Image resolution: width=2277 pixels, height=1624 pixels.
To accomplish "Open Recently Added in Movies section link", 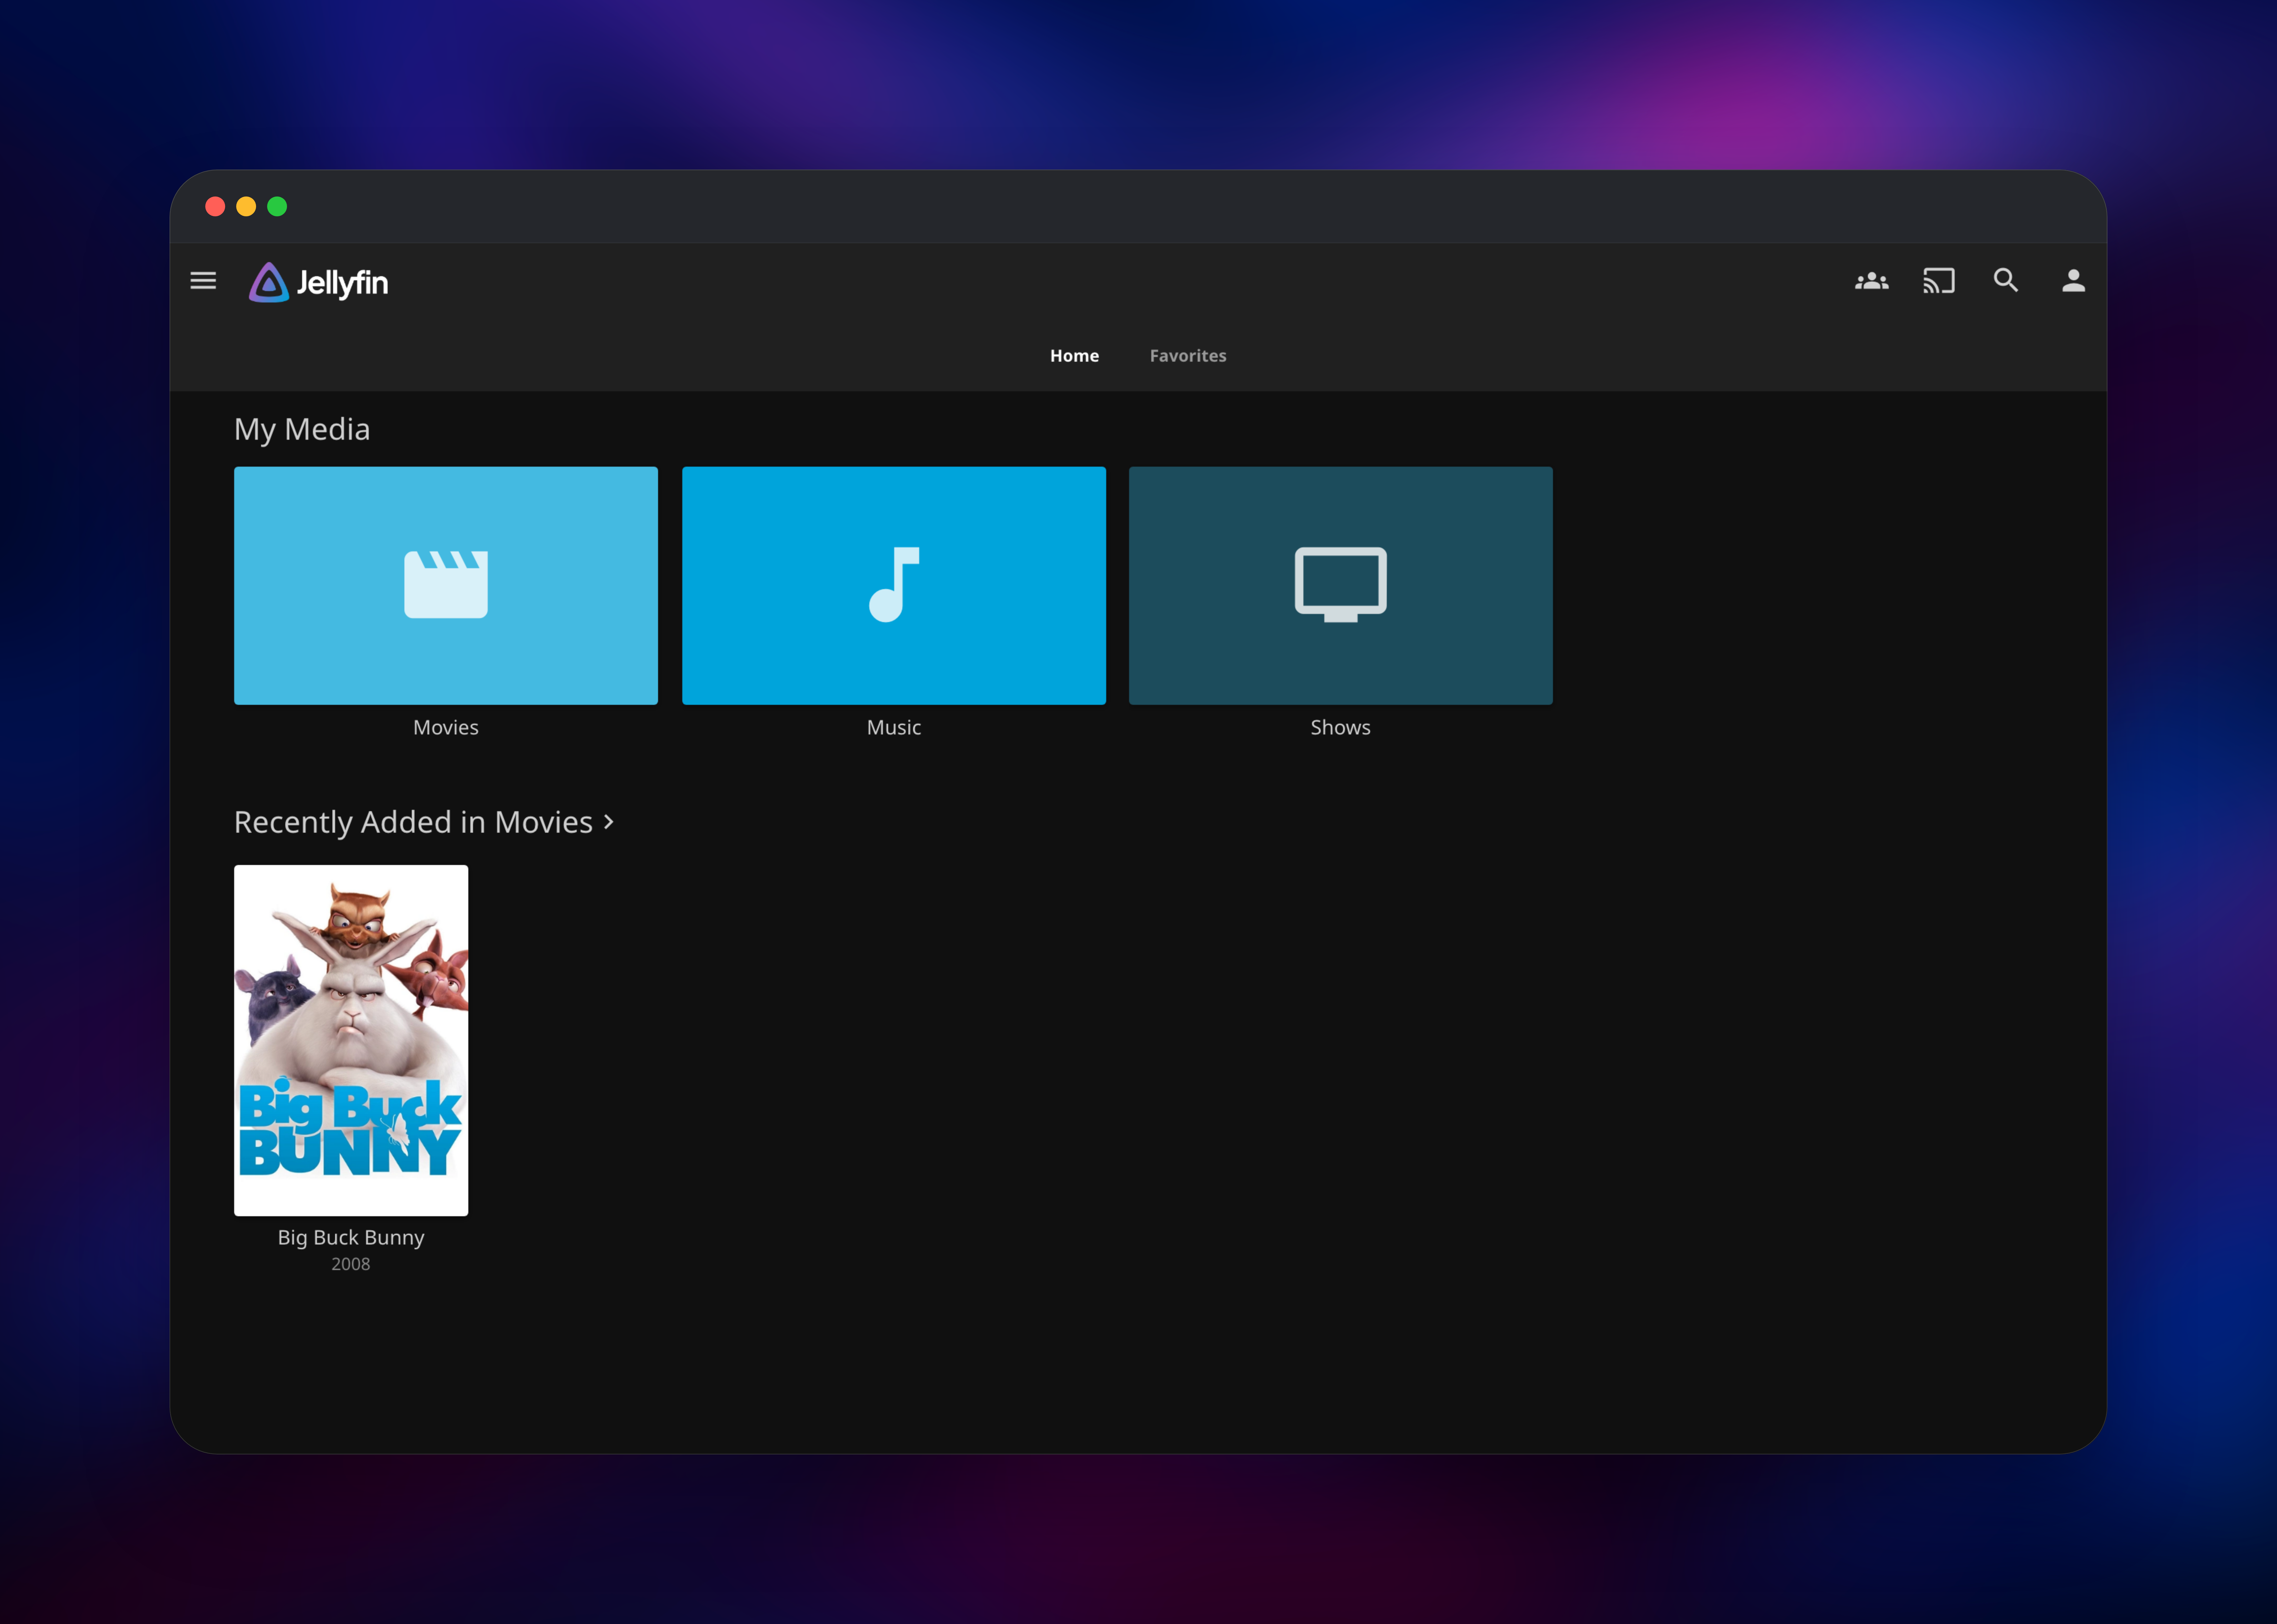I will click(424, 822).
